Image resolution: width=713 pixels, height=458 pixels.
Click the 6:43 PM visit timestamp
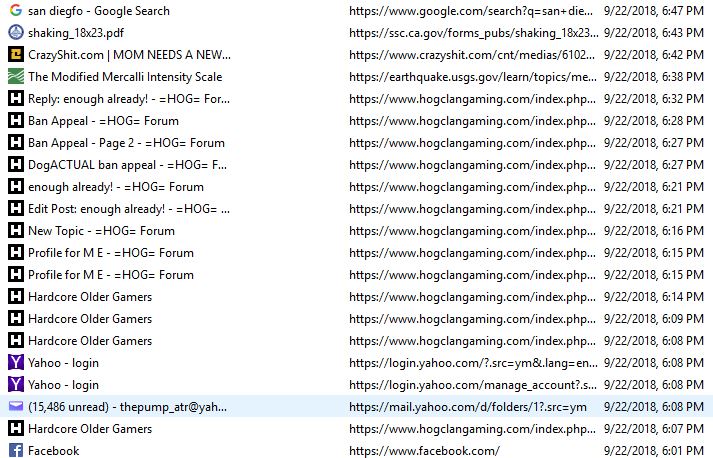pyautogui.click(x=654, y=33)
